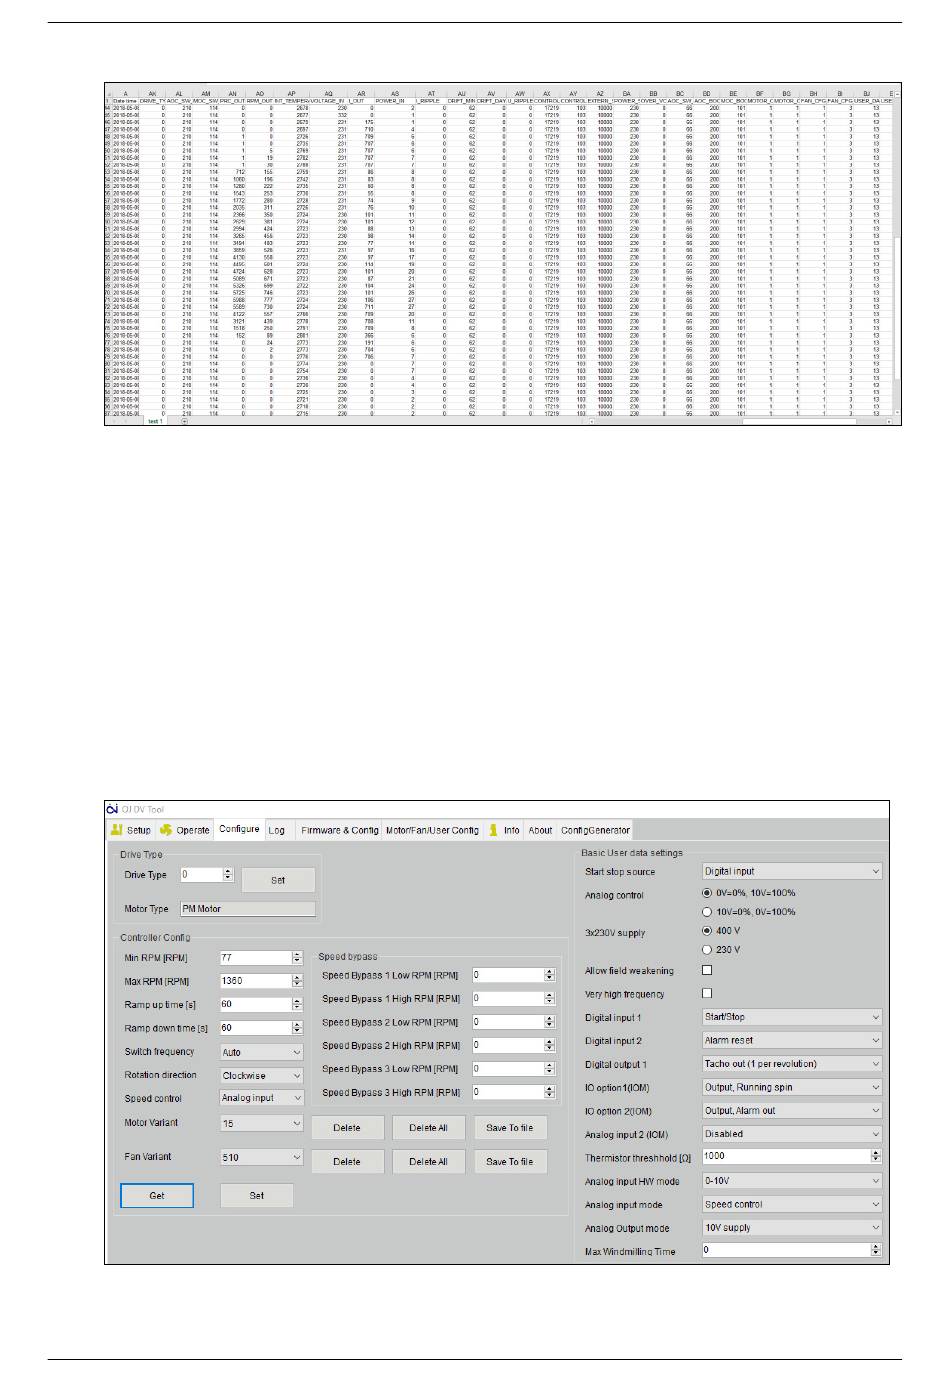The height and width of the screenshot is (1387, 950).
Task: Click the Drive Type spinner arrows
Action: pyautogui.click(x=228, y=874)
